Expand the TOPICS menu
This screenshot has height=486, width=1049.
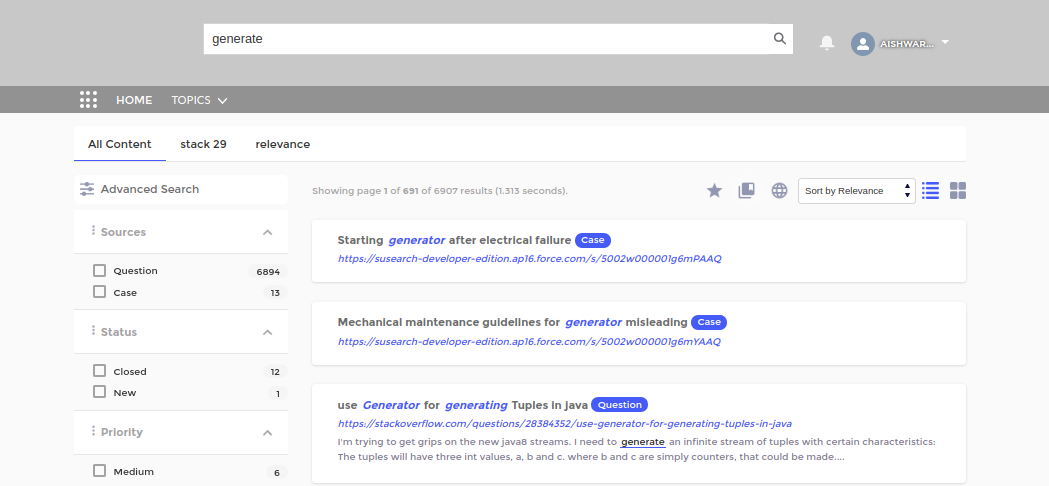199,100
